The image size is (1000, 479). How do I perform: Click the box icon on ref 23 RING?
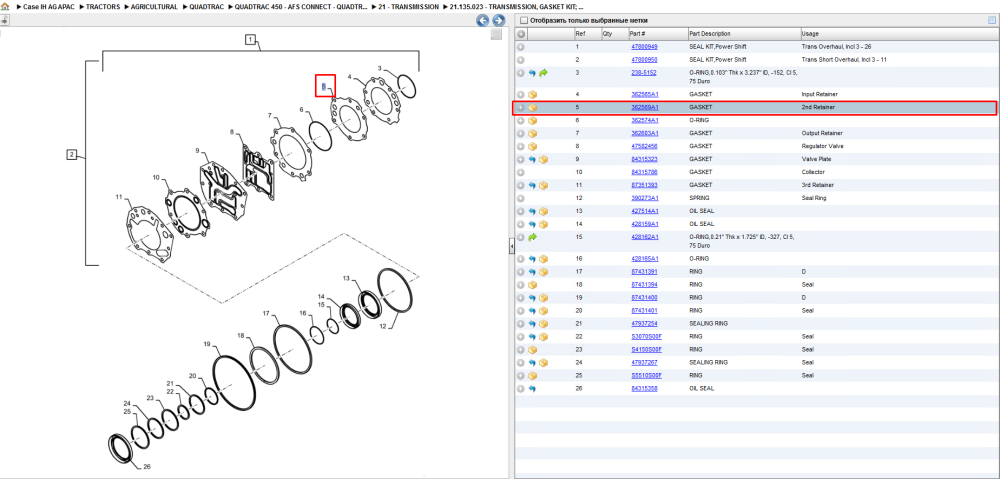point(533,350)
